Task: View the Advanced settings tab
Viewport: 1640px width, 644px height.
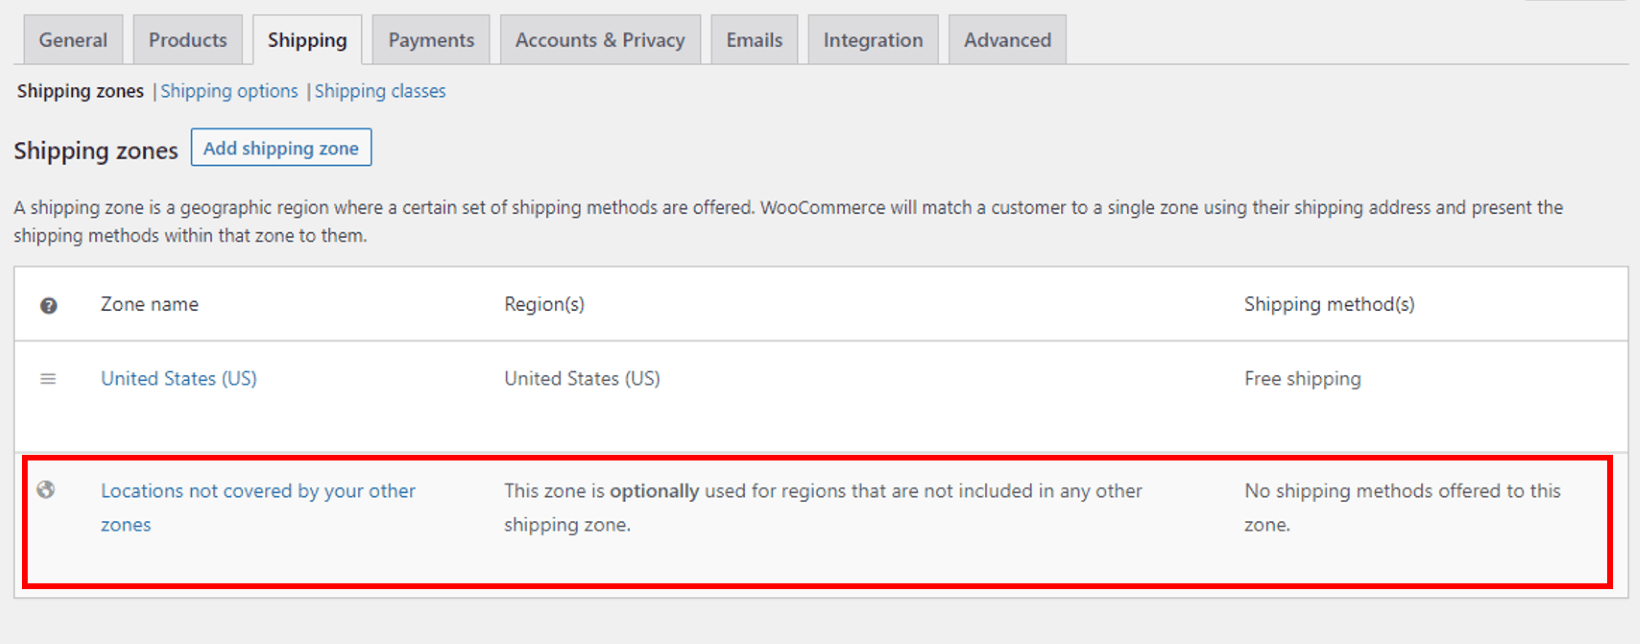Action: pos(1006,39)
